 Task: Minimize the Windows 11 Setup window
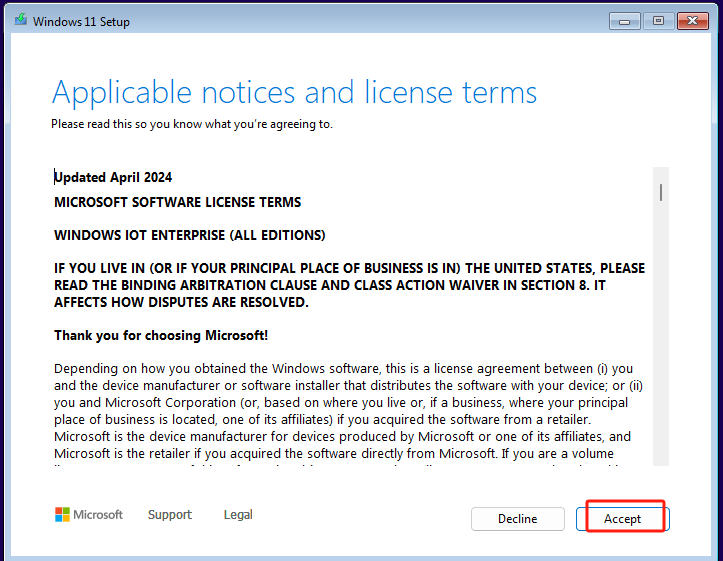(624, 21)
